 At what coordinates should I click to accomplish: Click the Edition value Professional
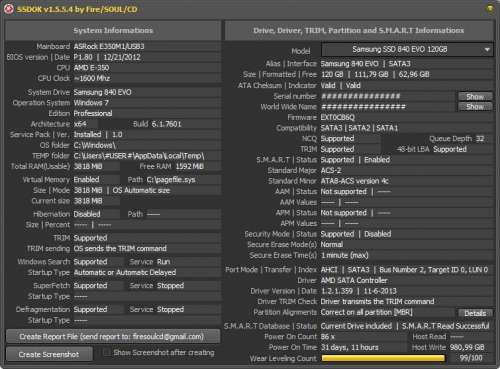coord(93,113)
